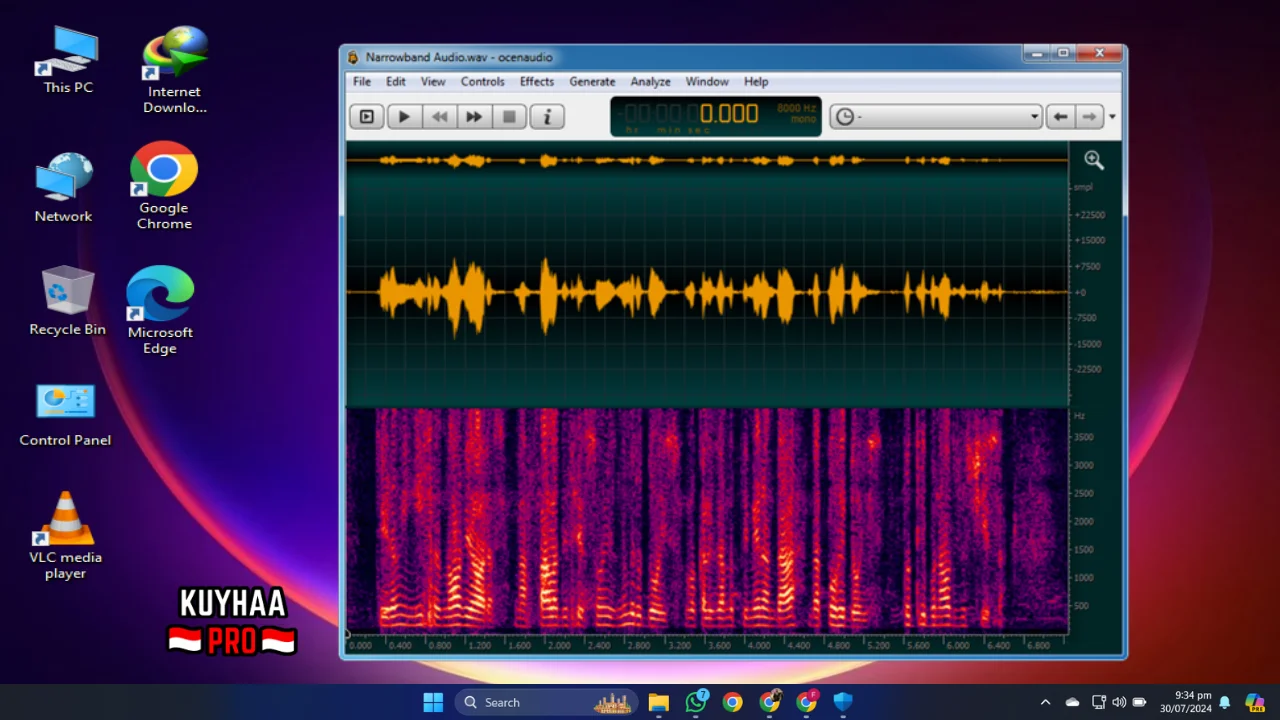This screenshot has width=1280, height=720.
Task: Open notifications bell in system tray
Action: pos(1224,702)
